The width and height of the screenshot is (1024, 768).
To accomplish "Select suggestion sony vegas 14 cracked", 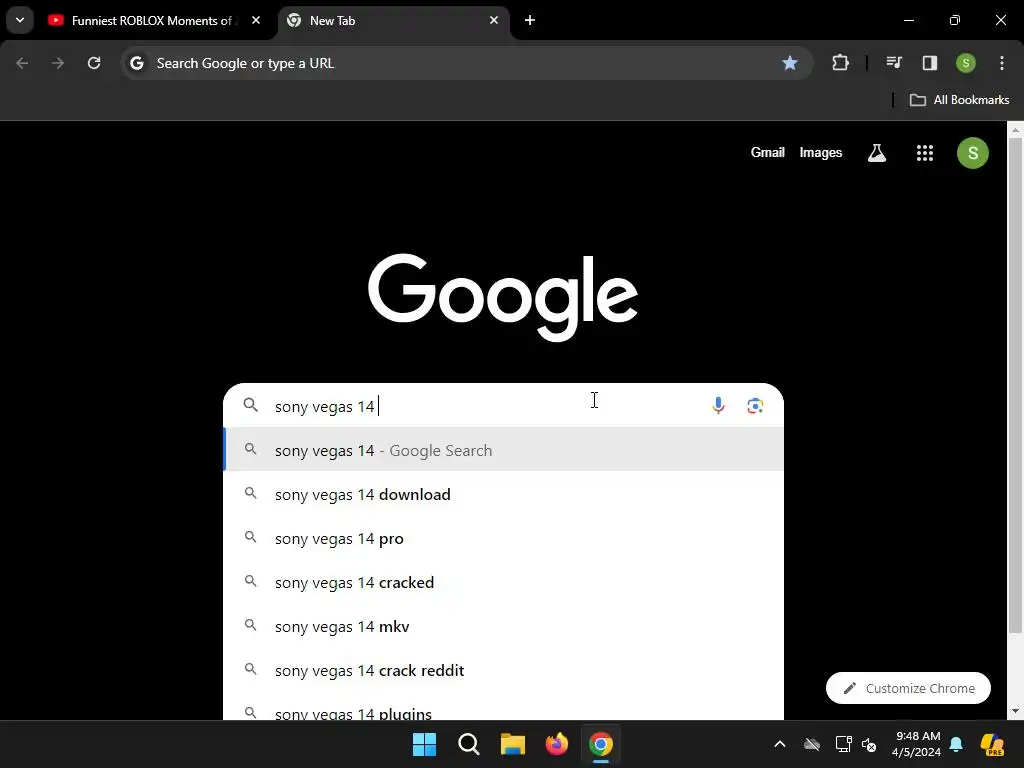I will tap(504, 582).
